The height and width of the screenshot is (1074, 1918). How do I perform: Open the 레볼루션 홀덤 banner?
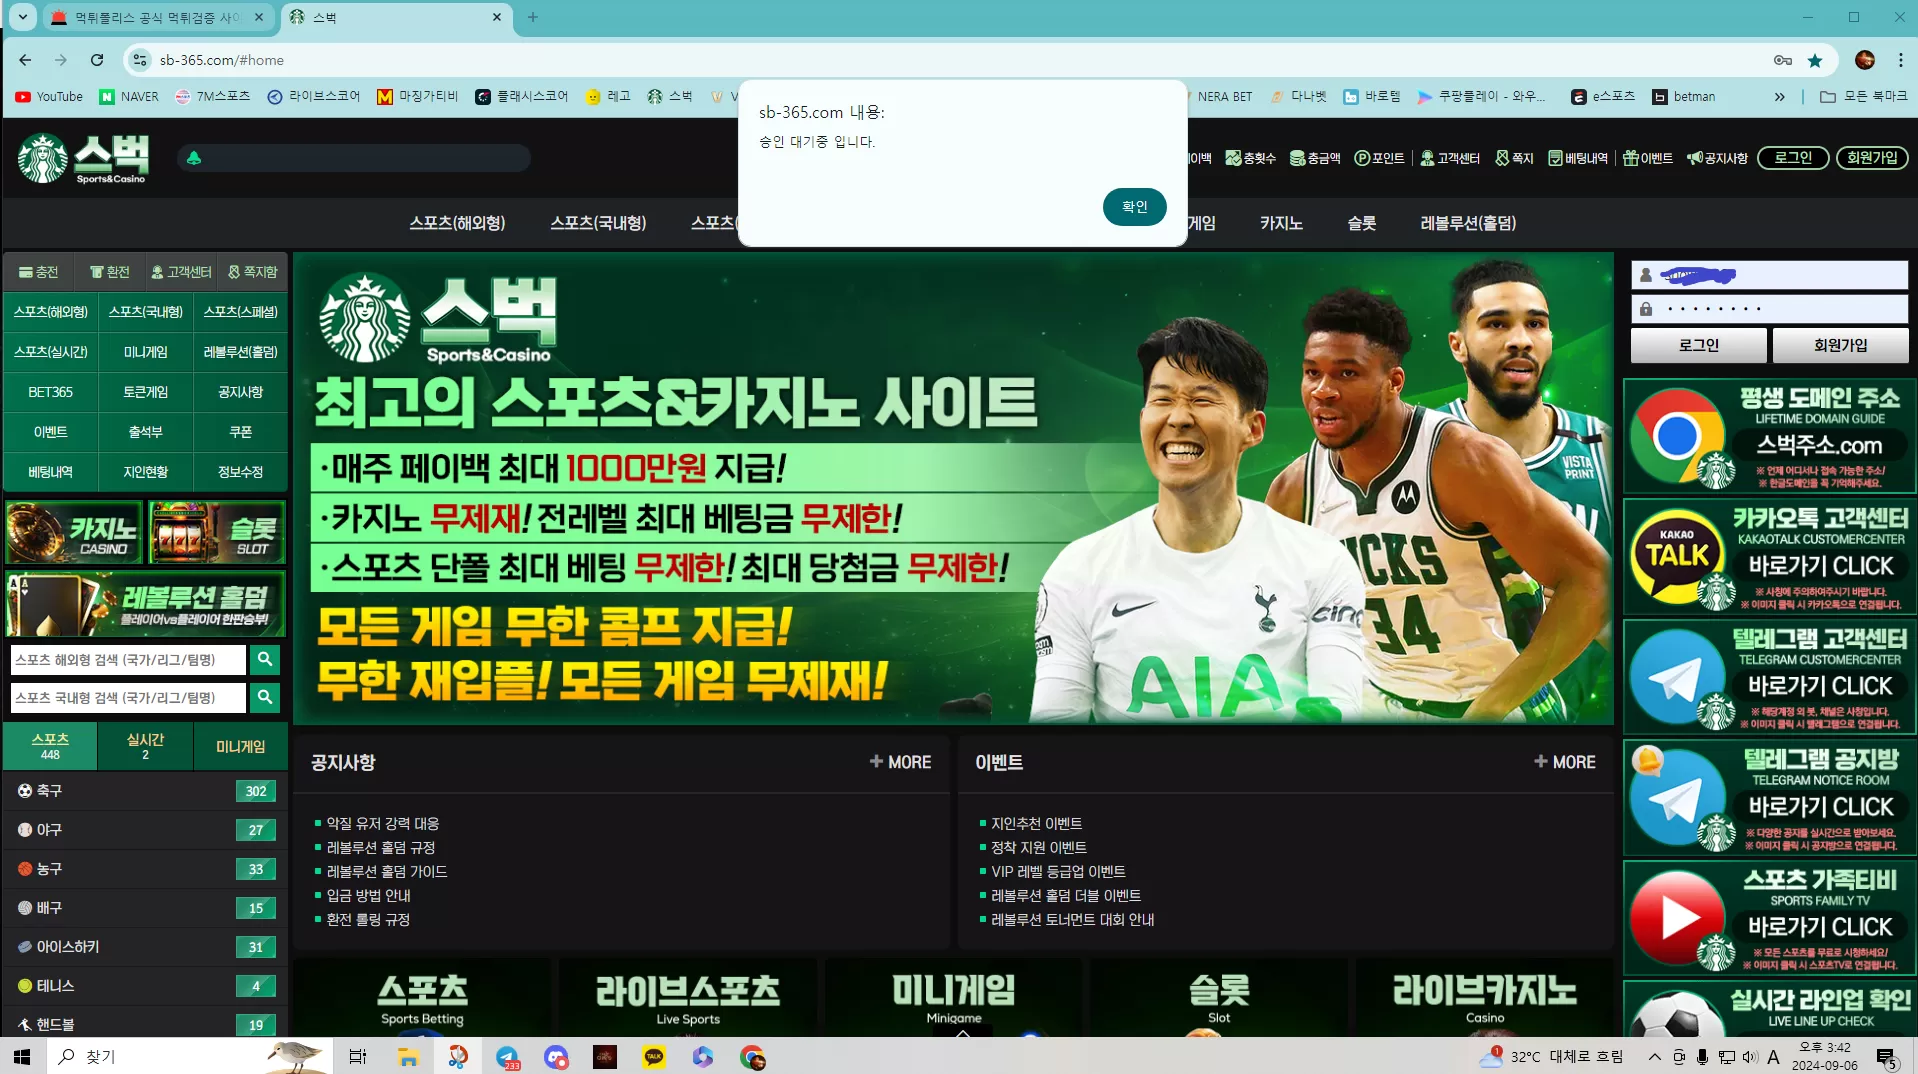tap(146, 604)
